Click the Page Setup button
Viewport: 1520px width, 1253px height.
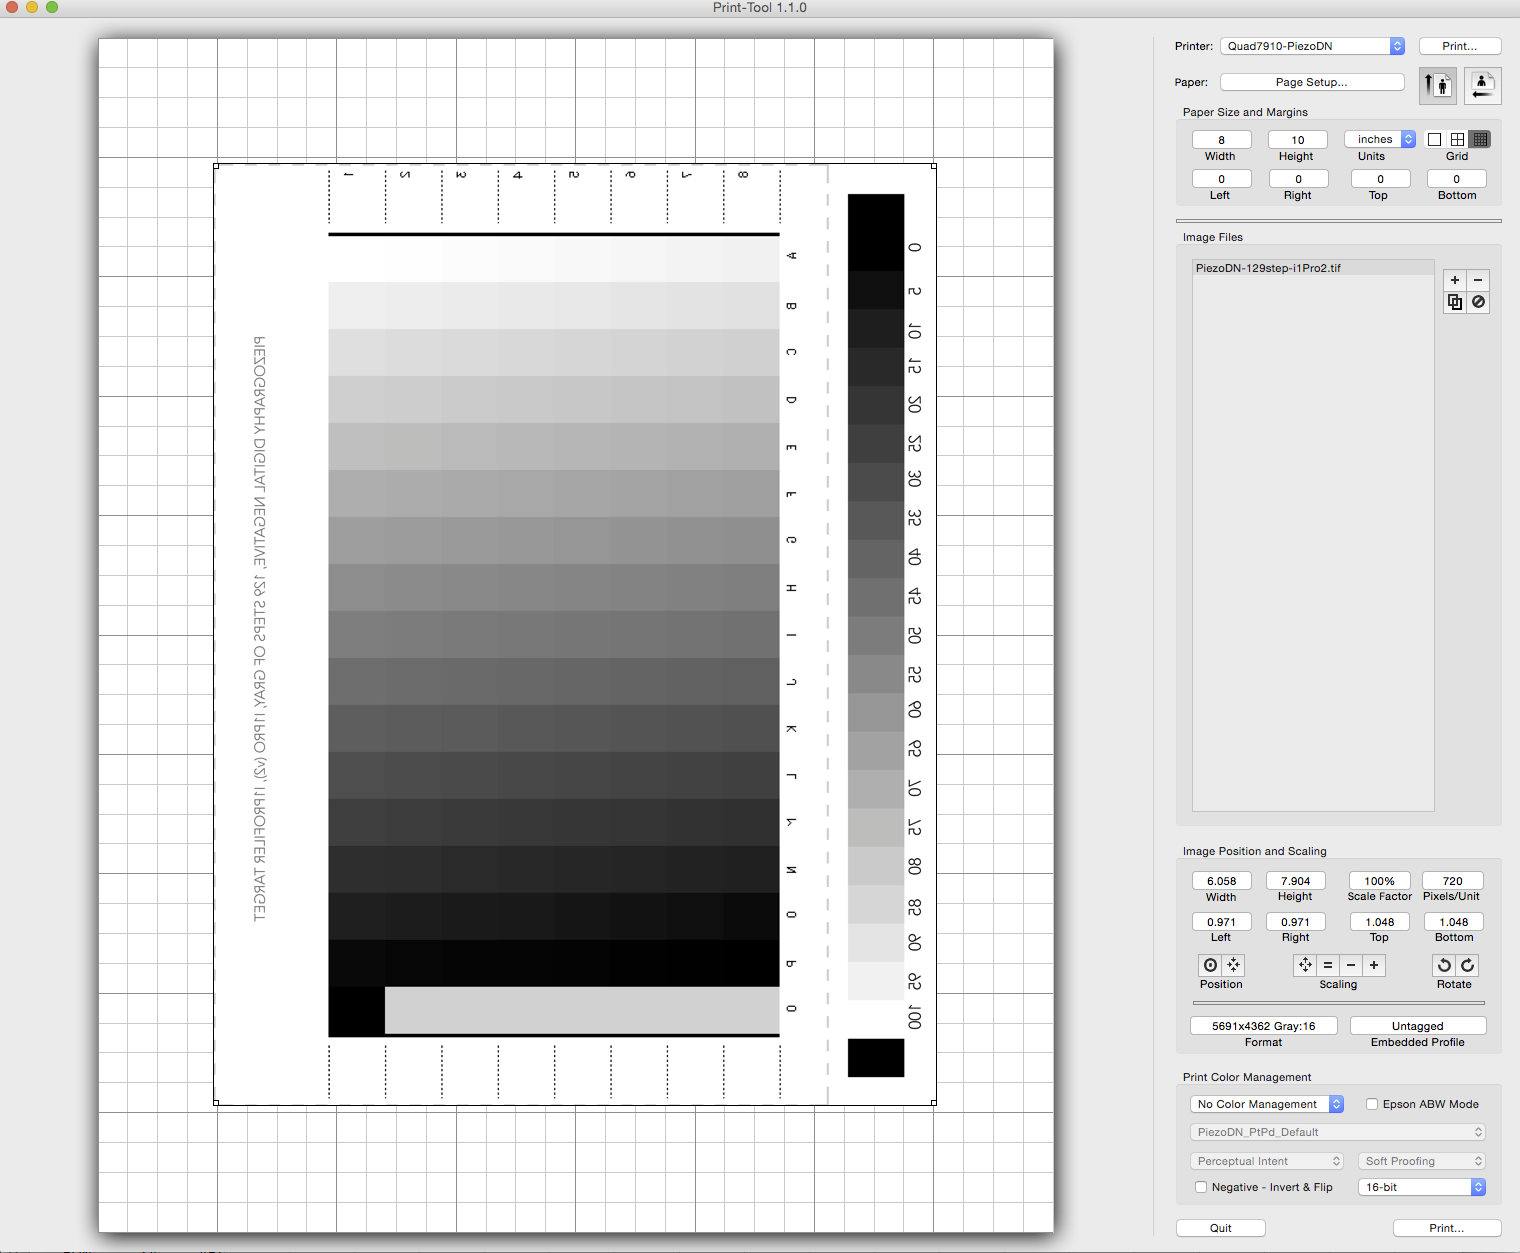tap(1311, 82)
